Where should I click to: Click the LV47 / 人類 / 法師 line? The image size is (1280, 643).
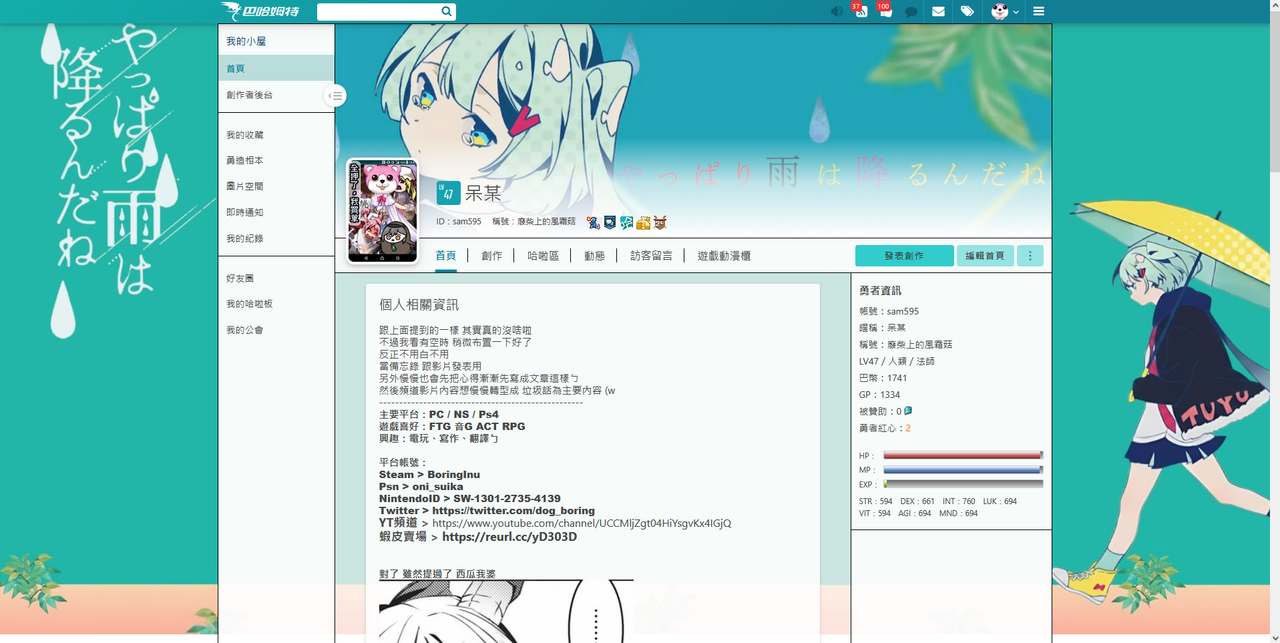tap(897, 361)
